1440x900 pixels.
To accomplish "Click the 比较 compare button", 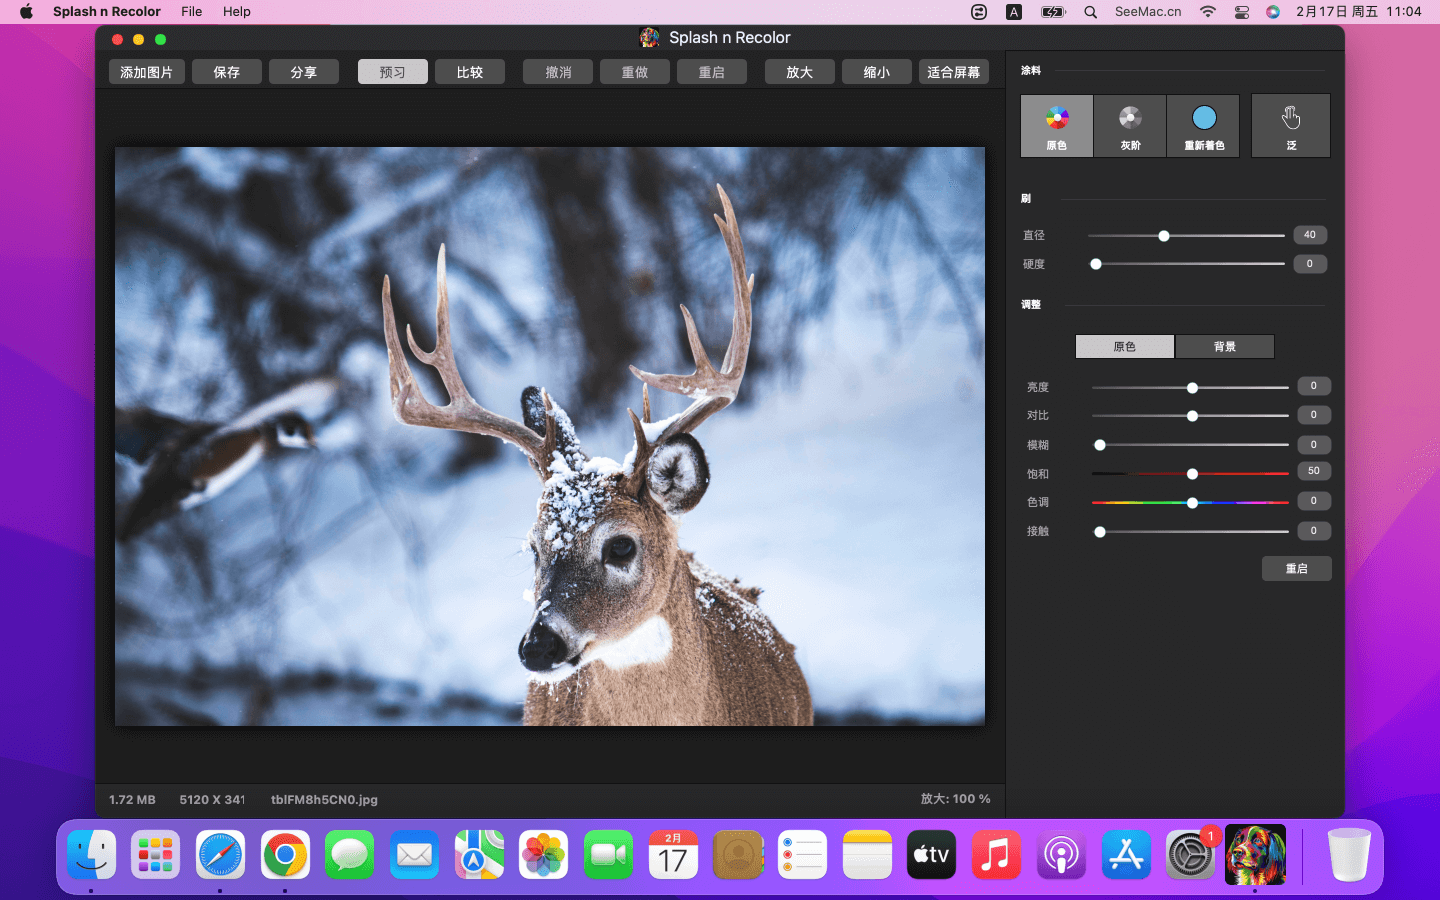I will click(469, 72).
